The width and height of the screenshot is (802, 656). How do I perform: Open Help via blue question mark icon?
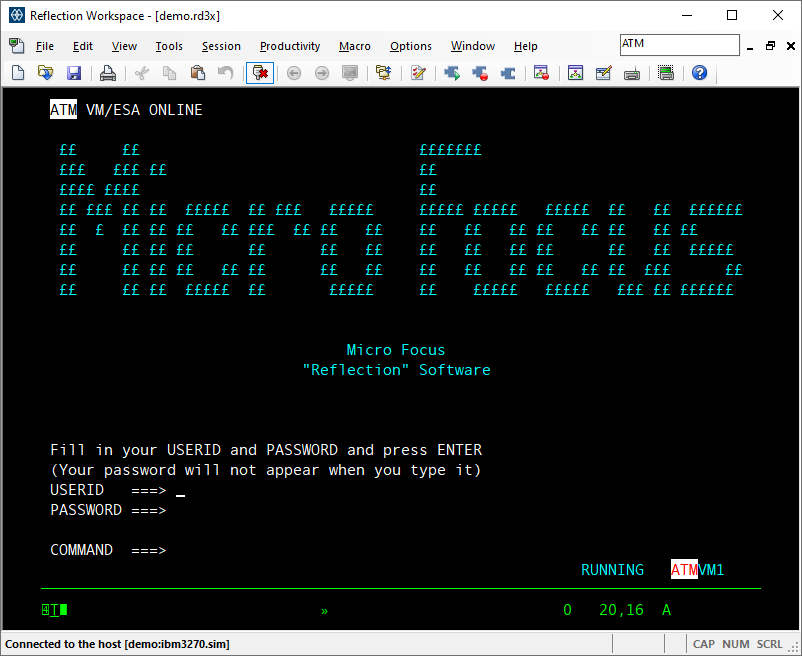pyautogui.click(x=699, y=73)
